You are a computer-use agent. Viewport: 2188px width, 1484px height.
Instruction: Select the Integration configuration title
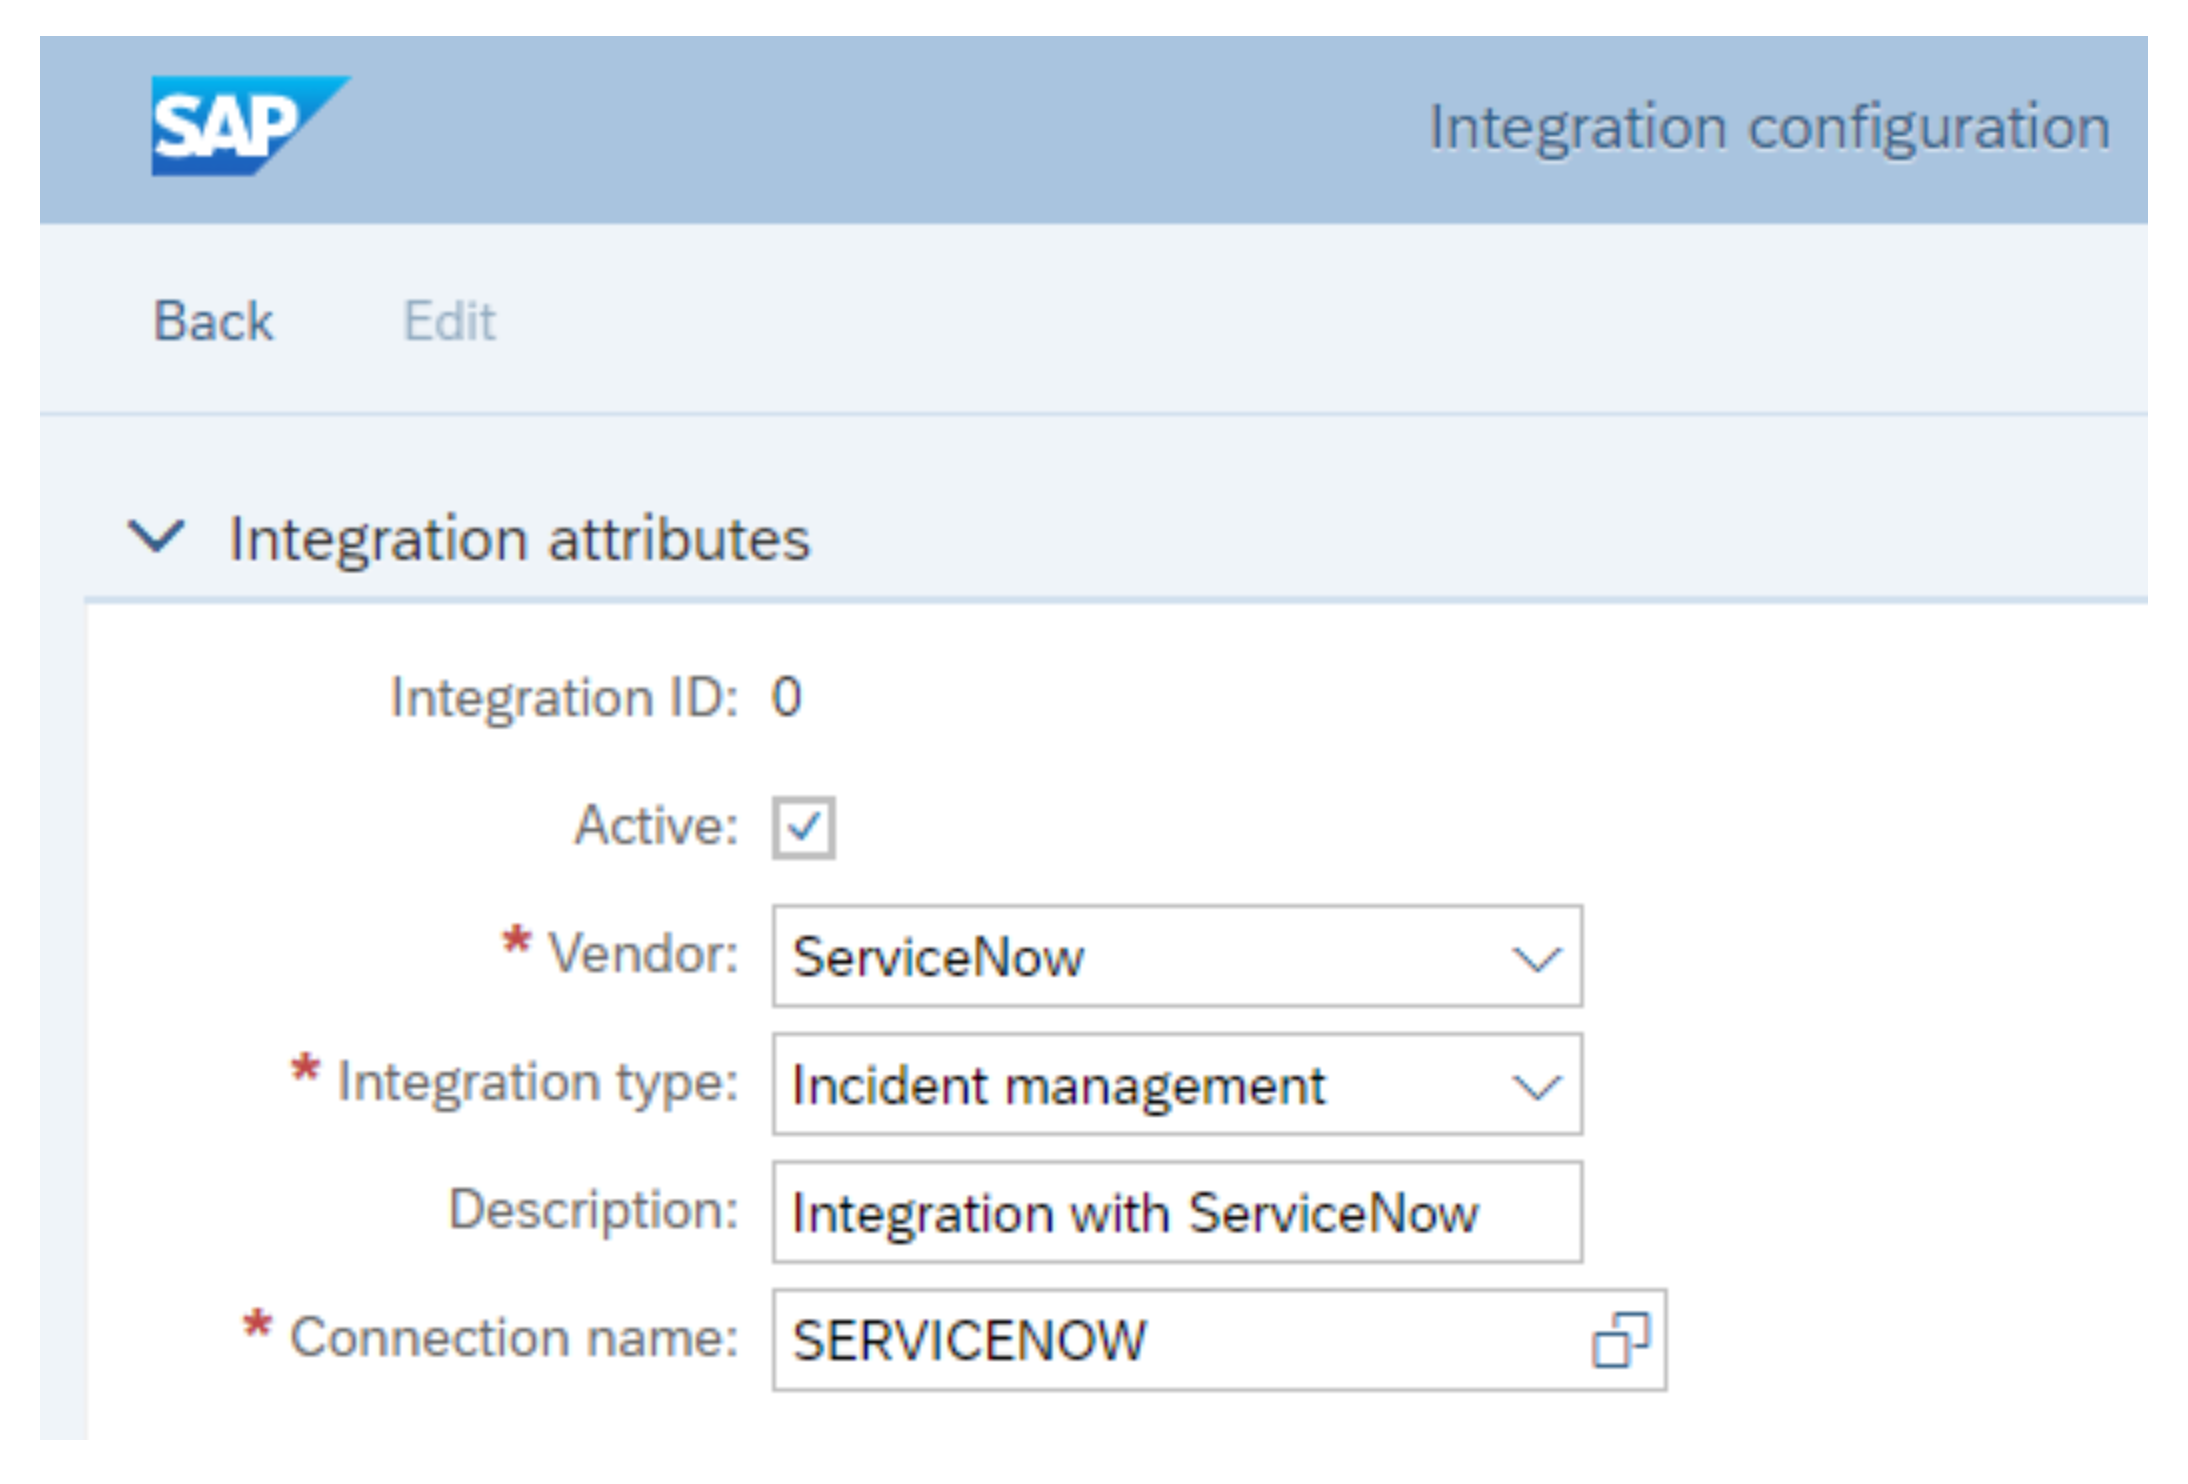coord(1769,128)
